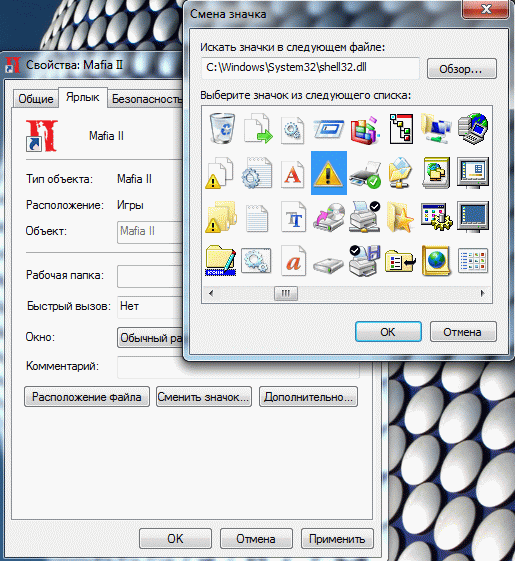Pick the CD drive with arrow icon
The height and width of the screenshot is (561, 515).
coord(329,217)
